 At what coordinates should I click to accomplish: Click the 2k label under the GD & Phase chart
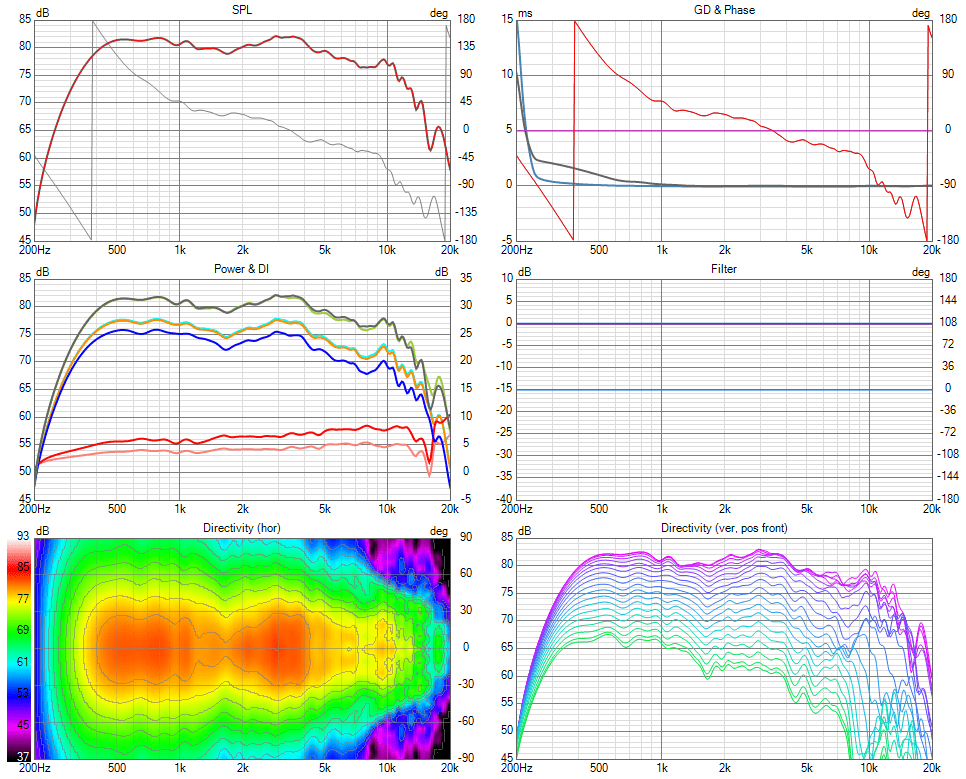tap(724, 250)
